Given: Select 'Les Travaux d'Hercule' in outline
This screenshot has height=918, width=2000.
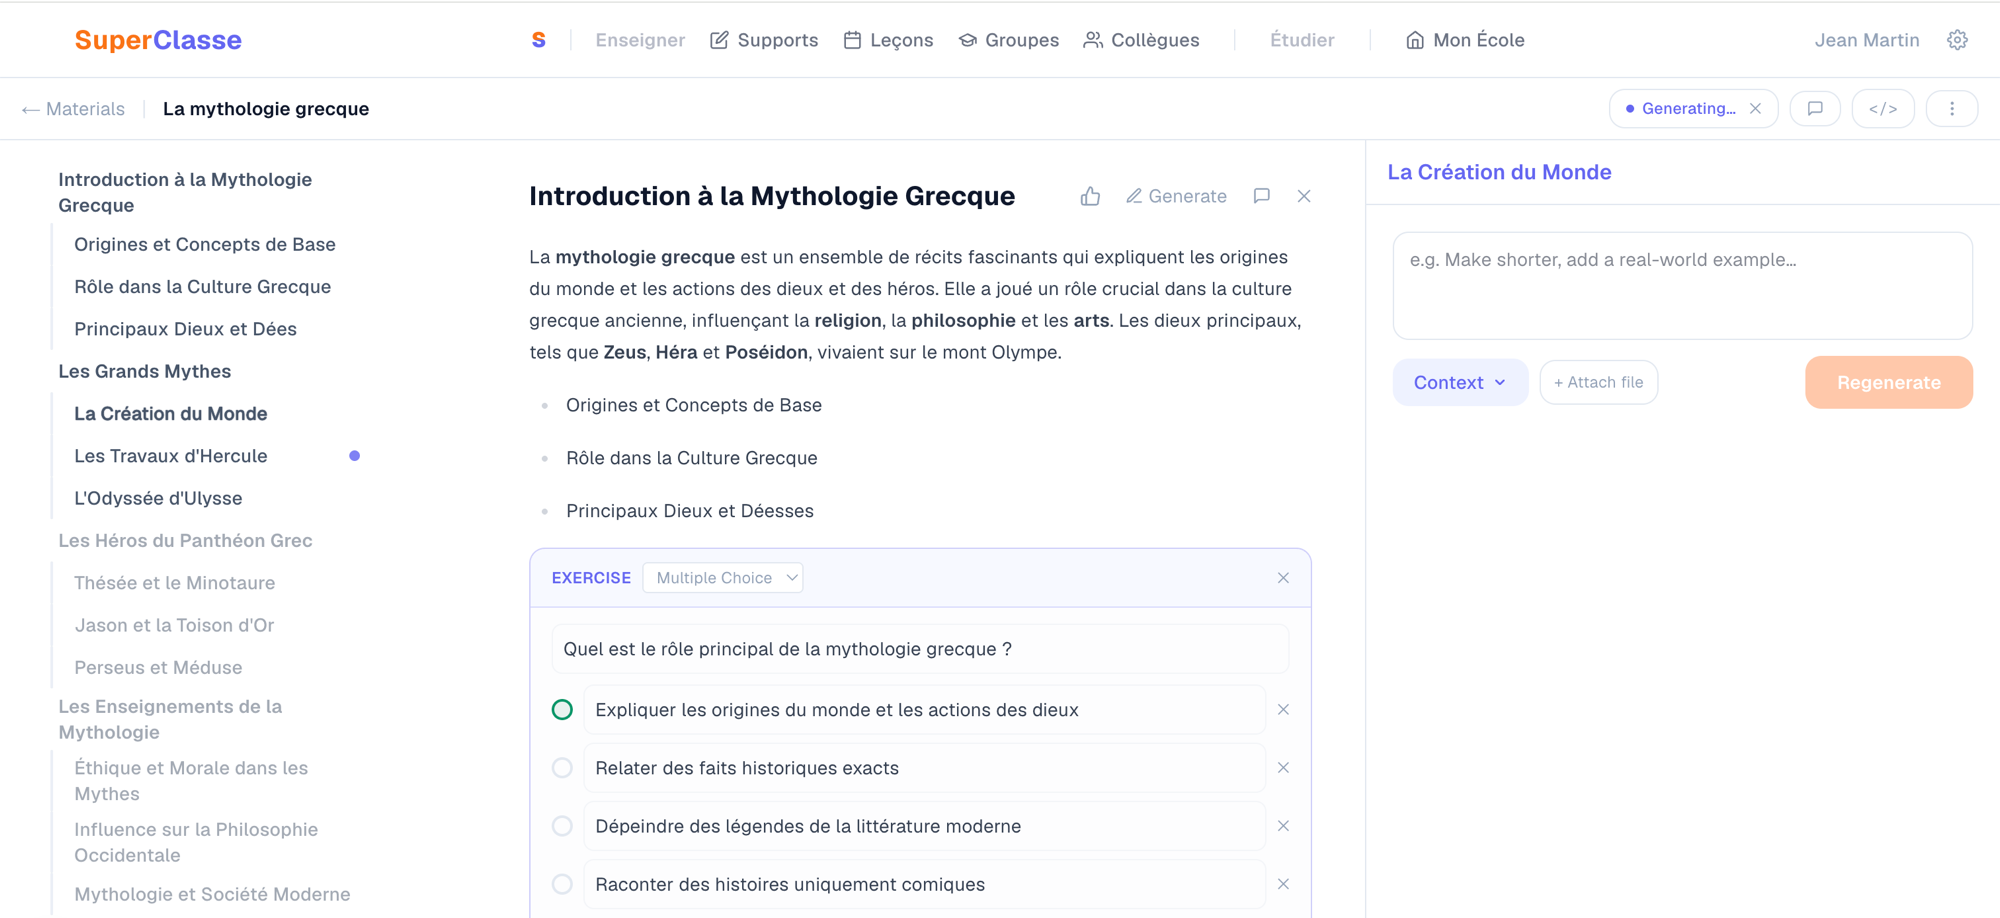Looking at the screenshot, I should click(x=171, y=456).
